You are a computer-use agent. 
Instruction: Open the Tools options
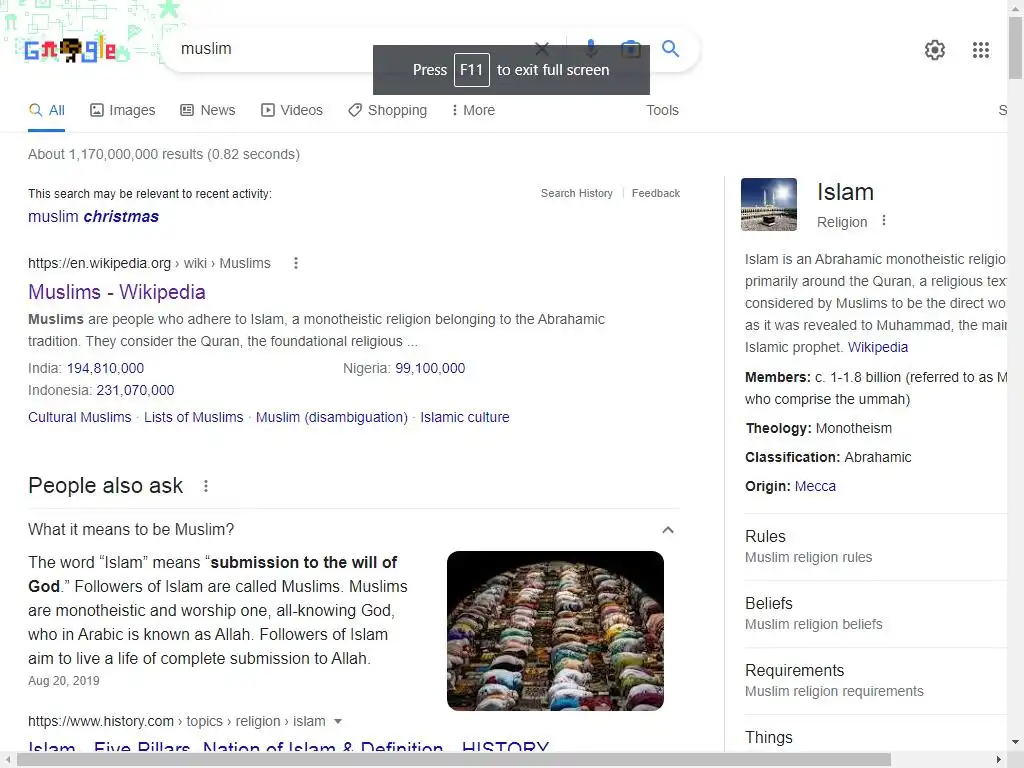point(662,110)
